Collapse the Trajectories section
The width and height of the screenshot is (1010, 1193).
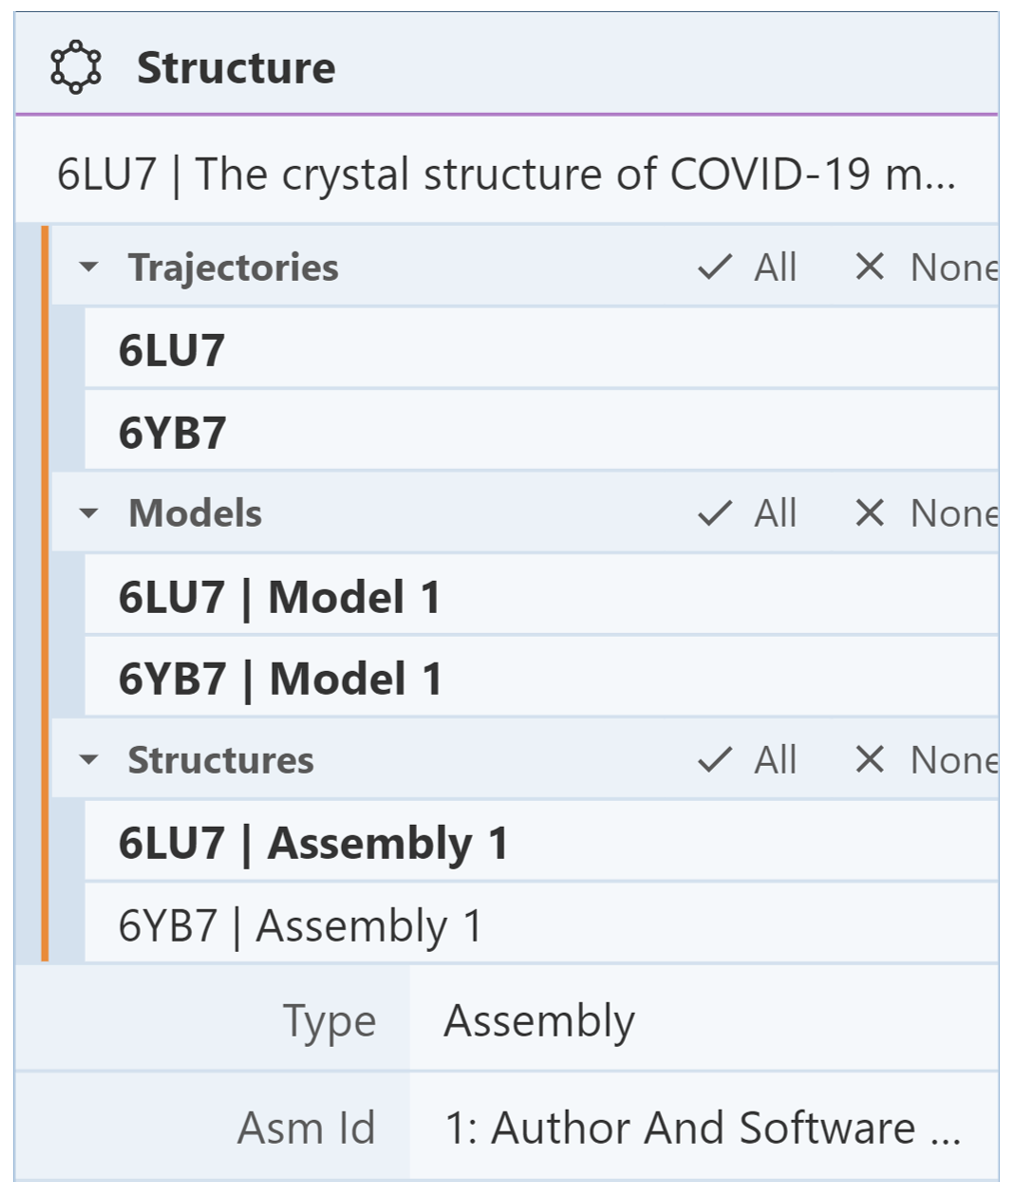(89, 268)
